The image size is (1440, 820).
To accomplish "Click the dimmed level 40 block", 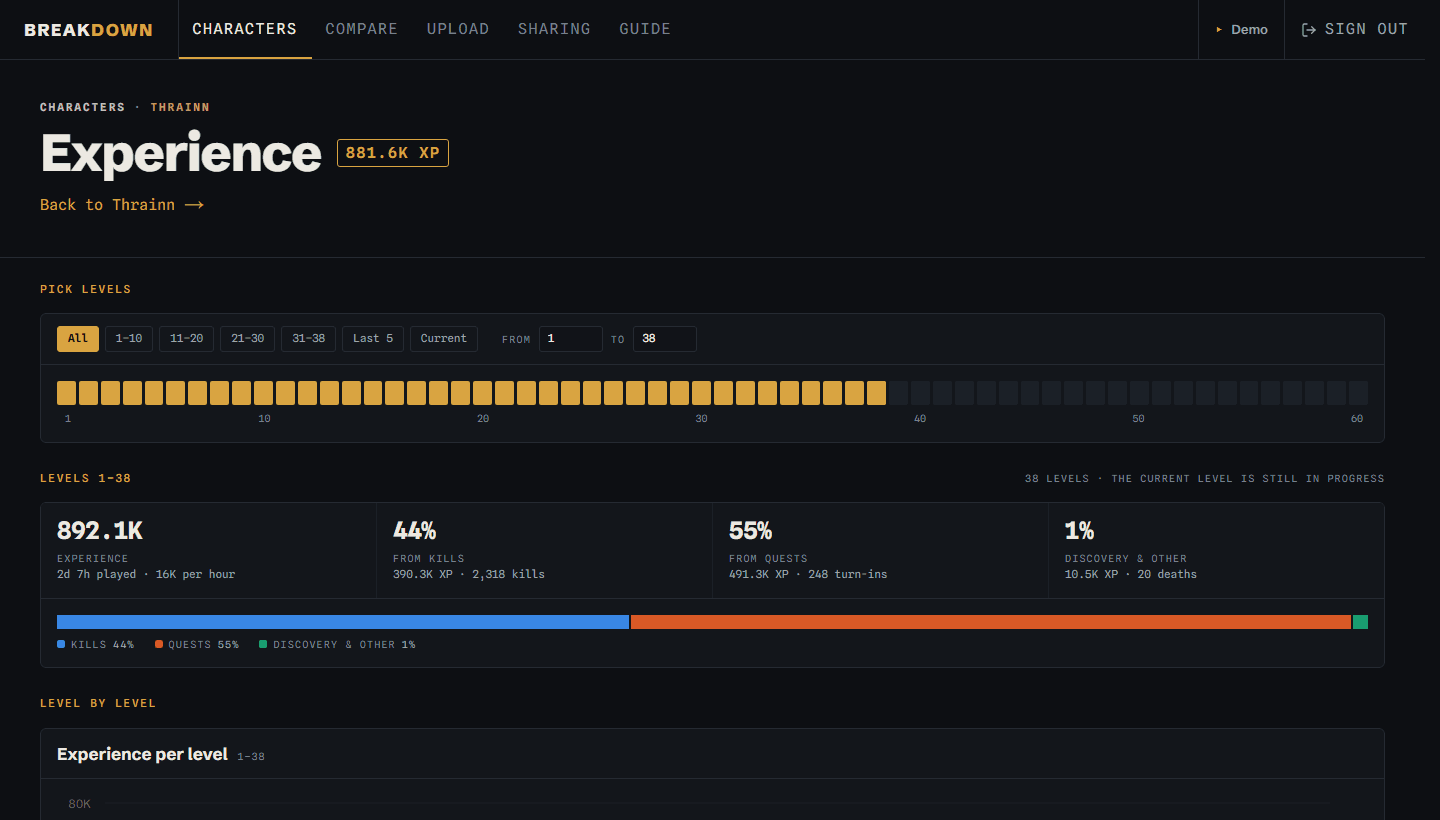I will tap(921, 393).
